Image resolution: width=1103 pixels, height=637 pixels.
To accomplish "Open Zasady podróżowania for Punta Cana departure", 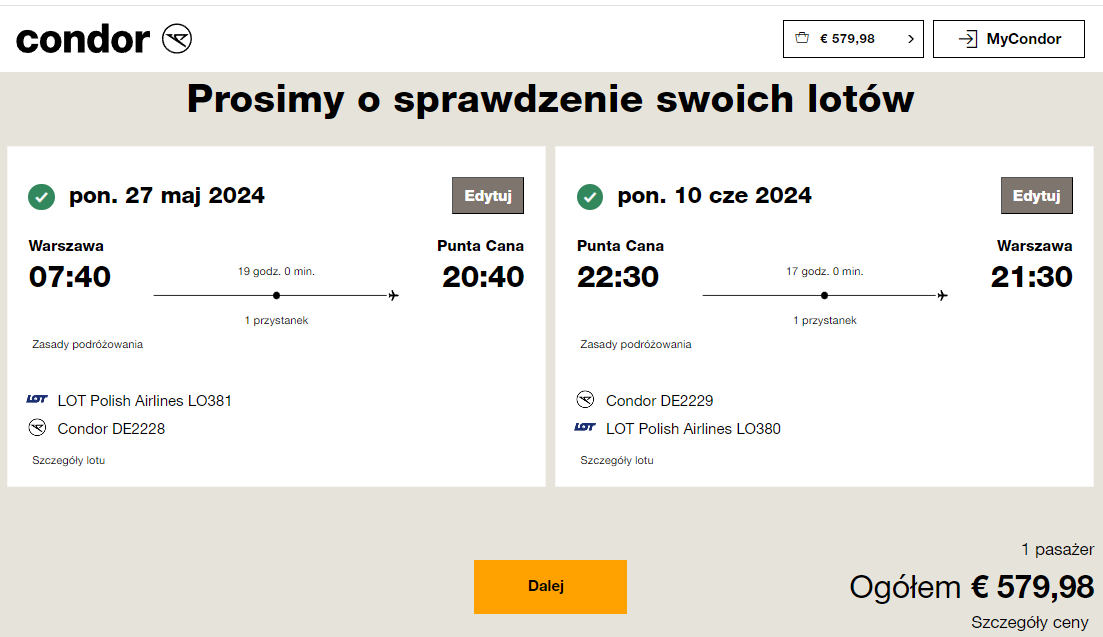I will coord(636,345).
